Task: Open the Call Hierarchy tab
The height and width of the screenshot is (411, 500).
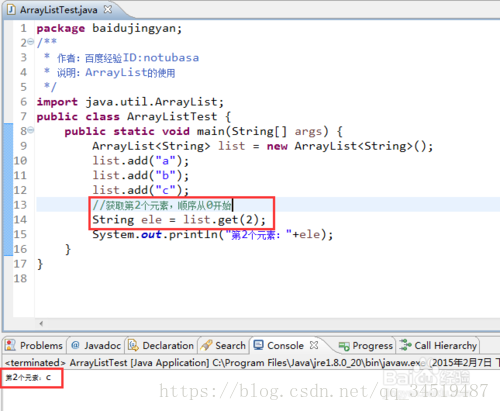Action: [x=438, y=345]
